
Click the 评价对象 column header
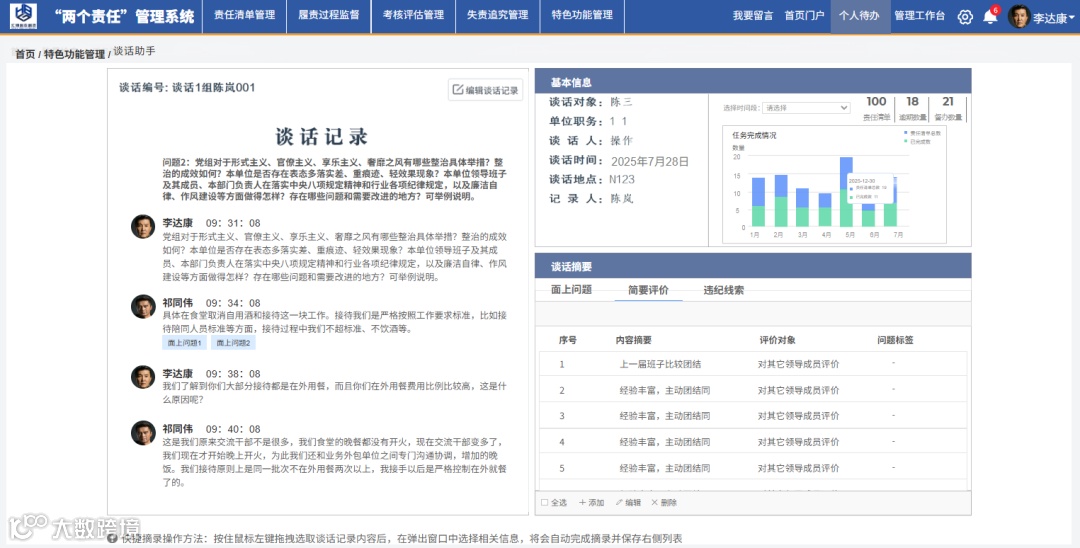pyautogui.click(x=778, y=340)
